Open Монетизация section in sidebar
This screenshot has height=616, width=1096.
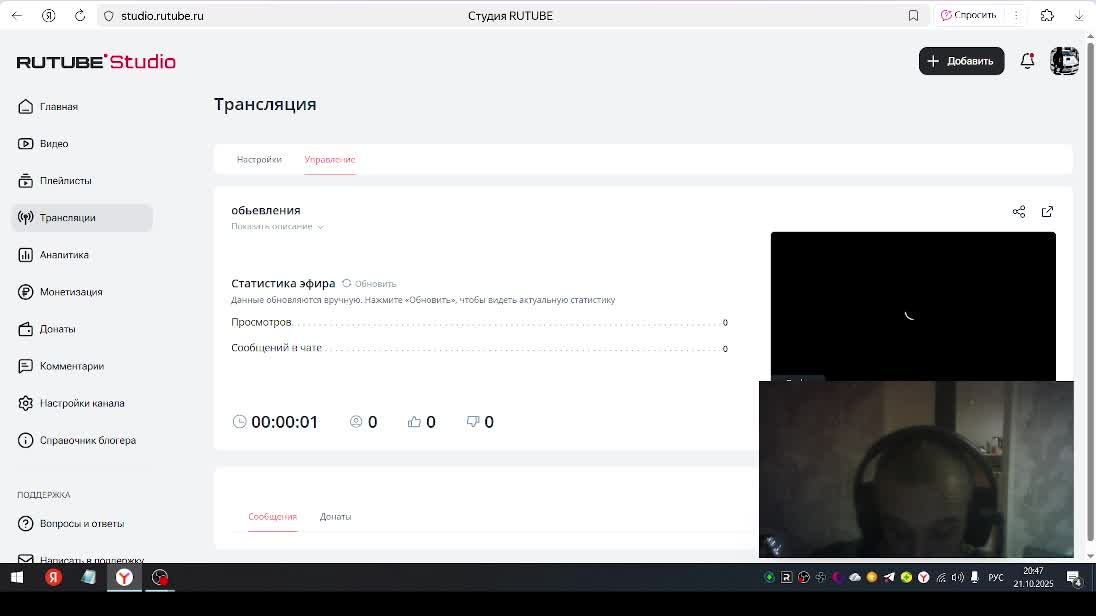70,292
